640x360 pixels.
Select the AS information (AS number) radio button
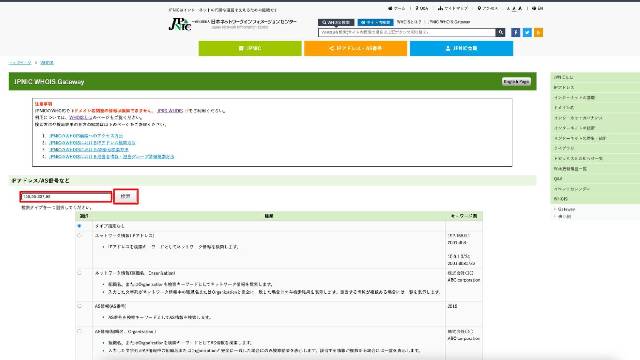click(79, 306)
